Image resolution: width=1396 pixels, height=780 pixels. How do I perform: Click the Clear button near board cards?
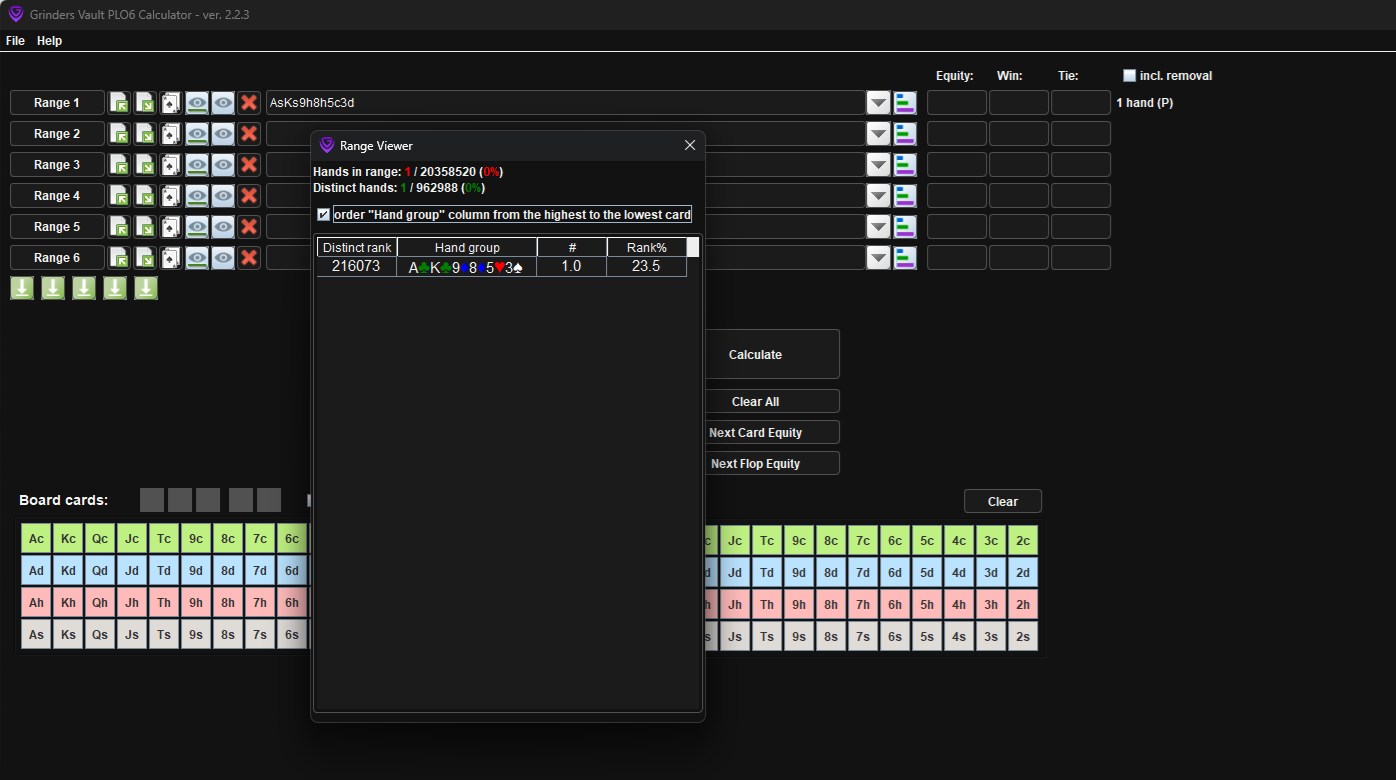point(1003,502)
